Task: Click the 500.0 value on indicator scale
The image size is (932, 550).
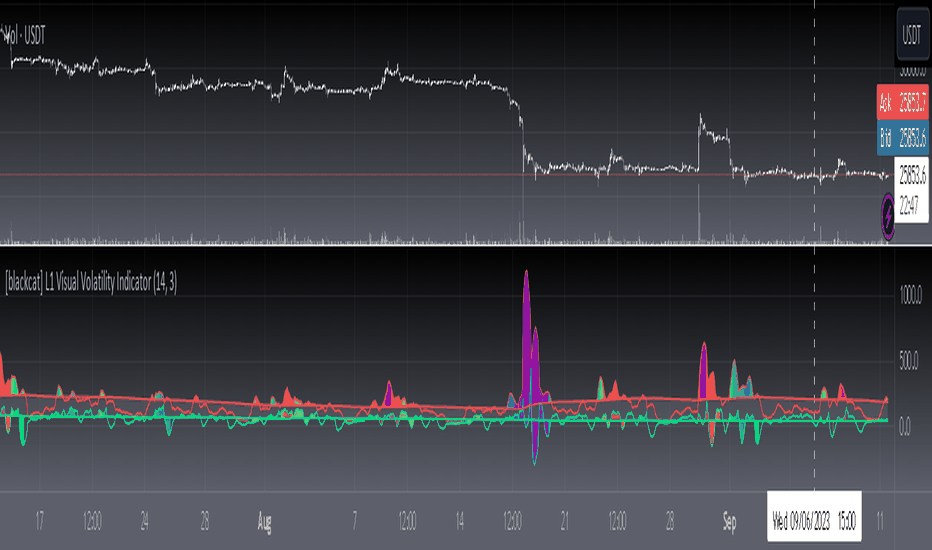Action: point(909,360)
